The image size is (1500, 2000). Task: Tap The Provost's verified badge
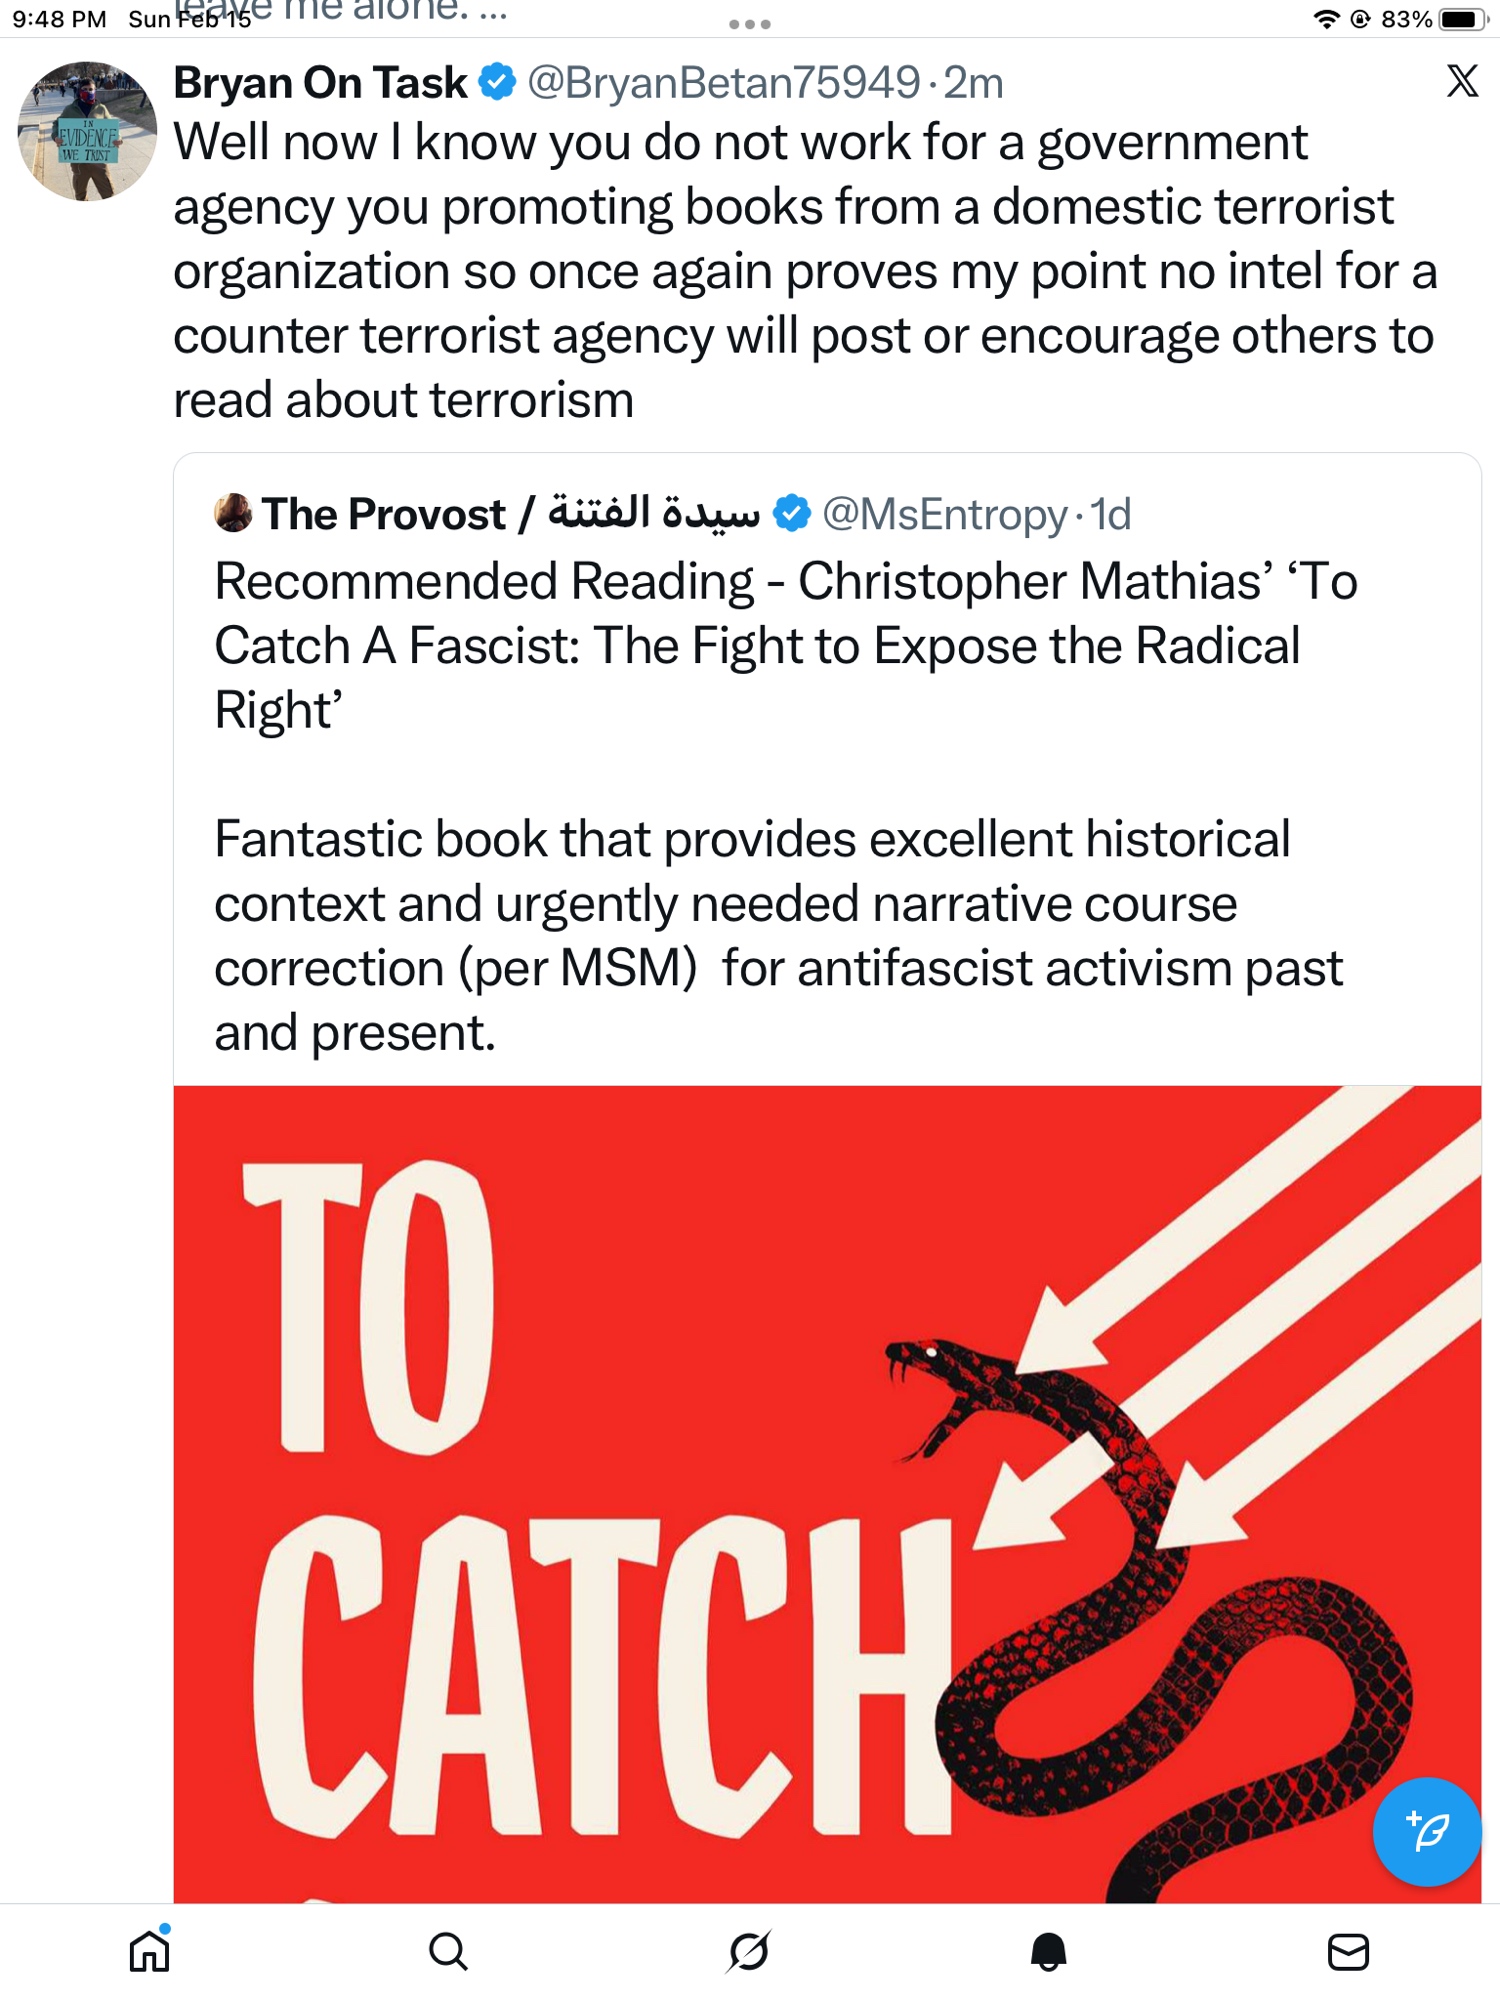pyautogui.click(x=792, y=514)
